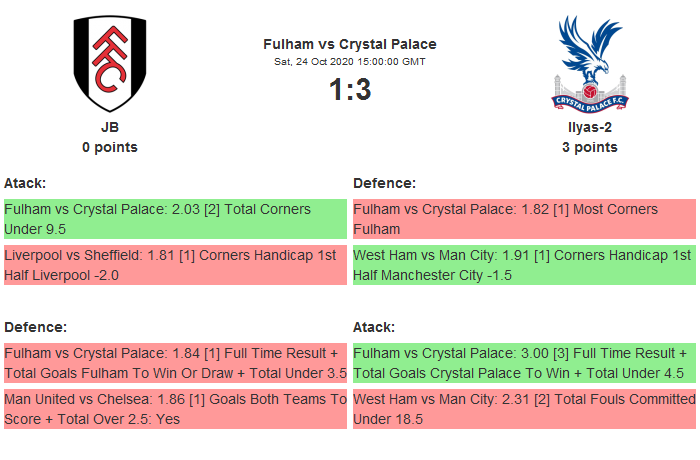Click Ilyas-2's Defence section heading
The height and width of the screenshot is (460, 700).
coord(384,183)
